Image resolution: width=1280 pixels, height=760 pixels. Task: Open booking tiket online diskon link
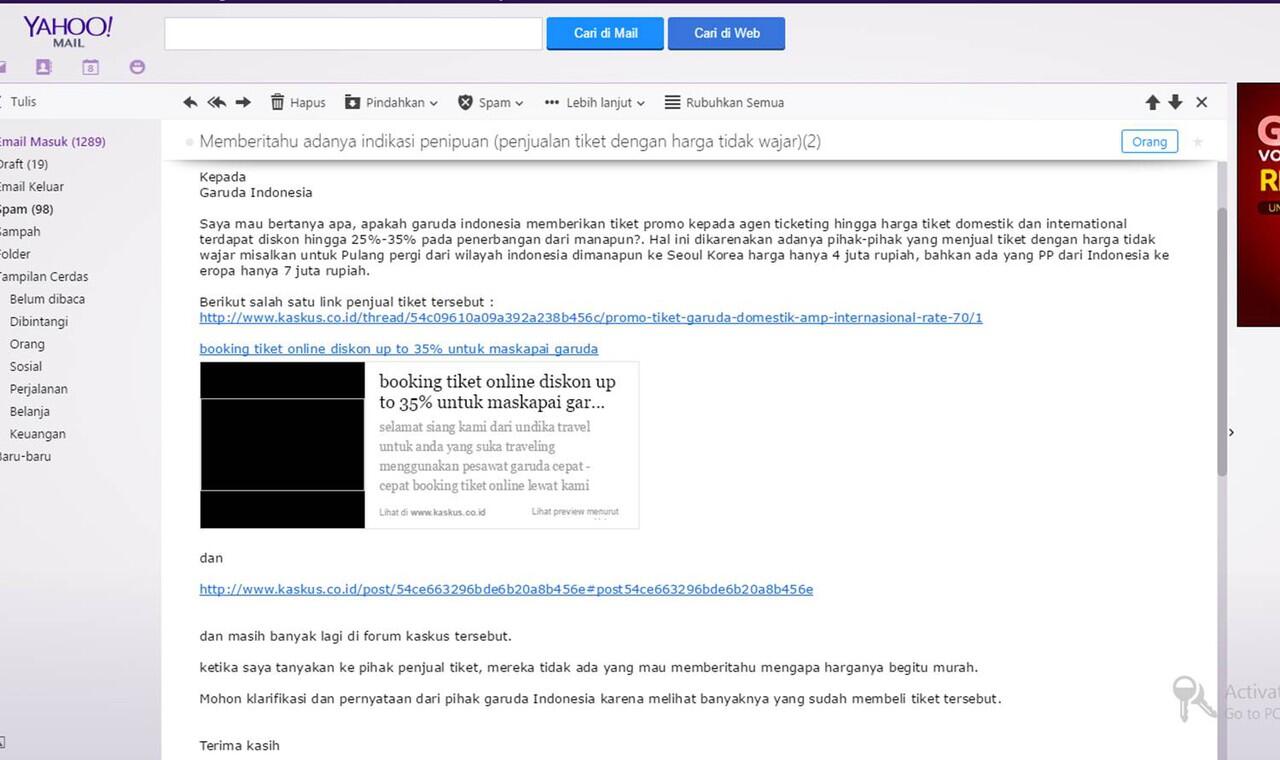click(x=399, y=349)
